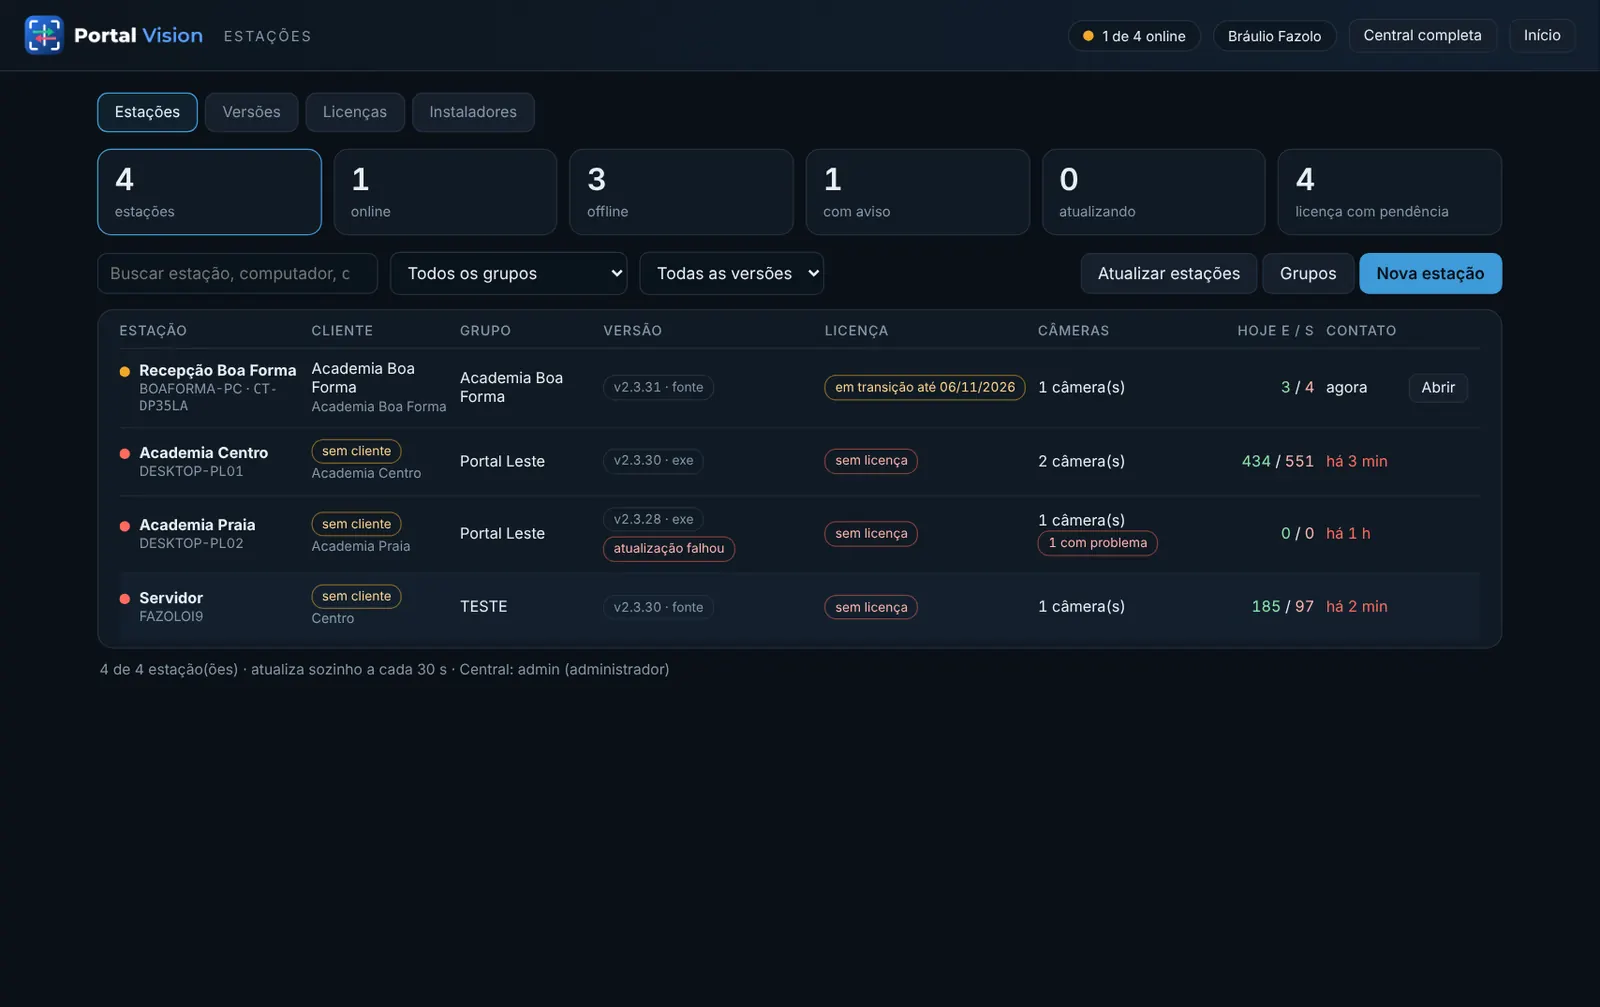Screen dimensions: 1600x1007
Task: Select the licença com pendência card
Action: (x=1389, y=192)
